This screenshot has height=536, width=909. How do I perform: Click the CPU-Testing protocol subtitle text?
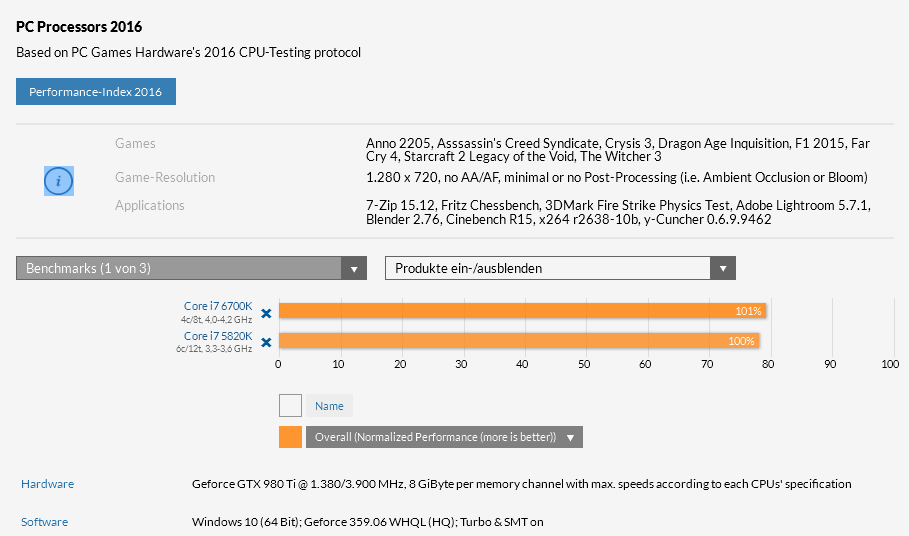pyautogui.click(x=188, y=52)
